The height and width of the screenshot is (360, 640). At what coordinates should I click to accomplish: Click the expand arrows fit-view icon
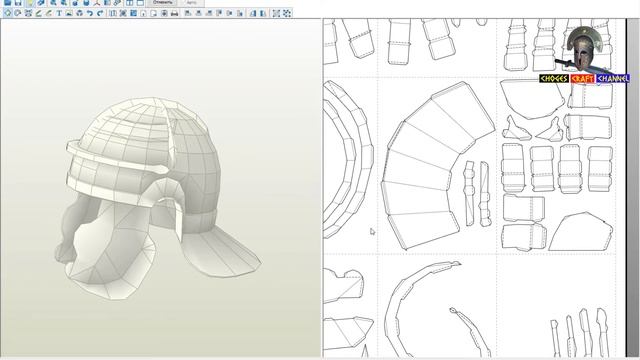click(276, 13)
